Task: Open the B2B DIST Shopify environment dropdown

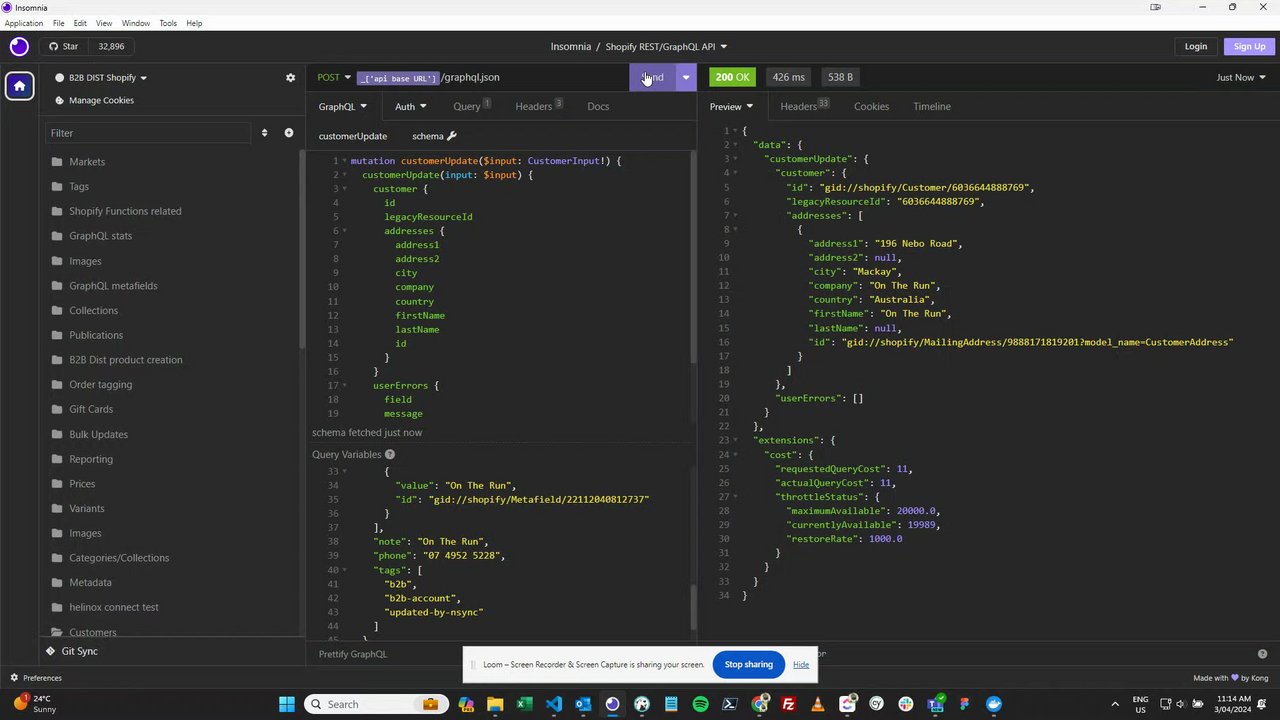Action: click(101, 77)
